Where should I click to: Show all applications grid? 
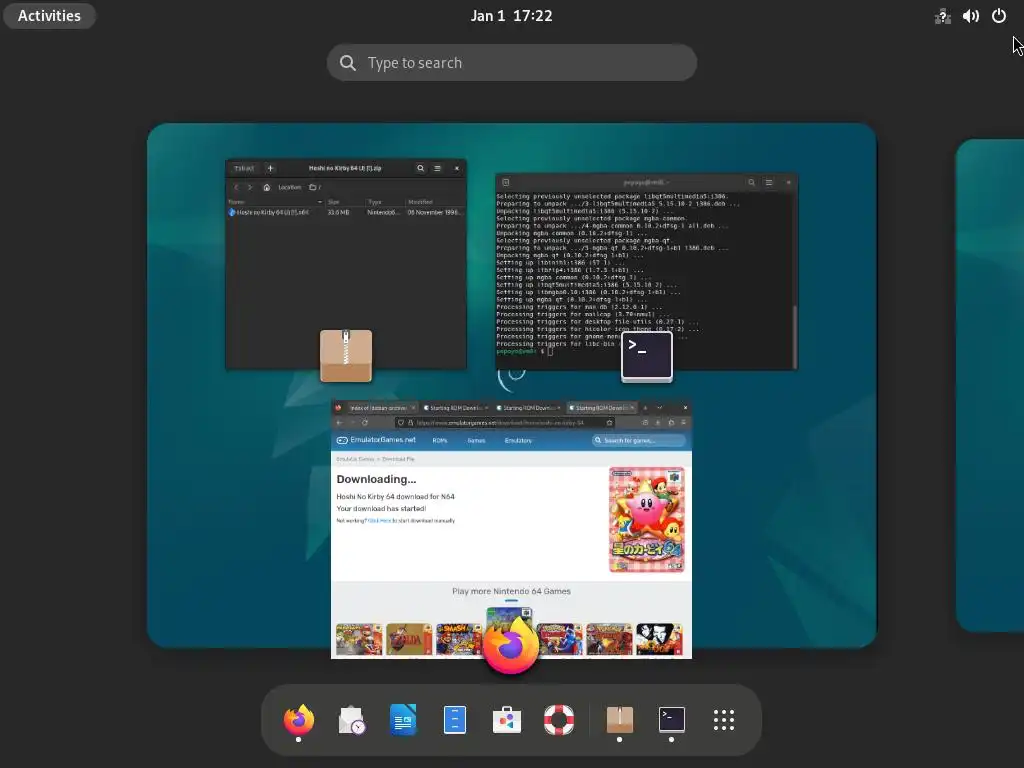pyautogui.click(x=724, y=720)
